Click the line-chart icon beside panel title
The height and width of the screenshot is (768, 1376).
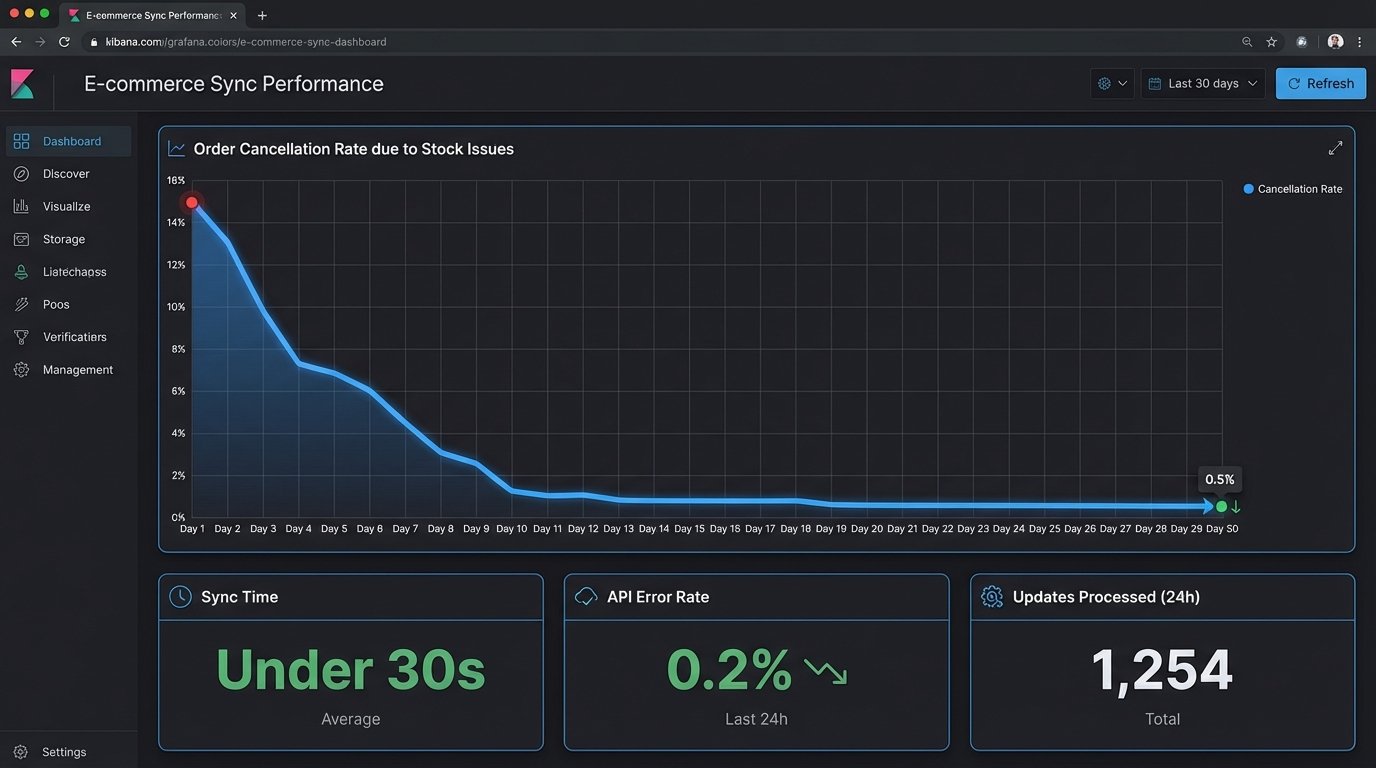click(176, 147)
